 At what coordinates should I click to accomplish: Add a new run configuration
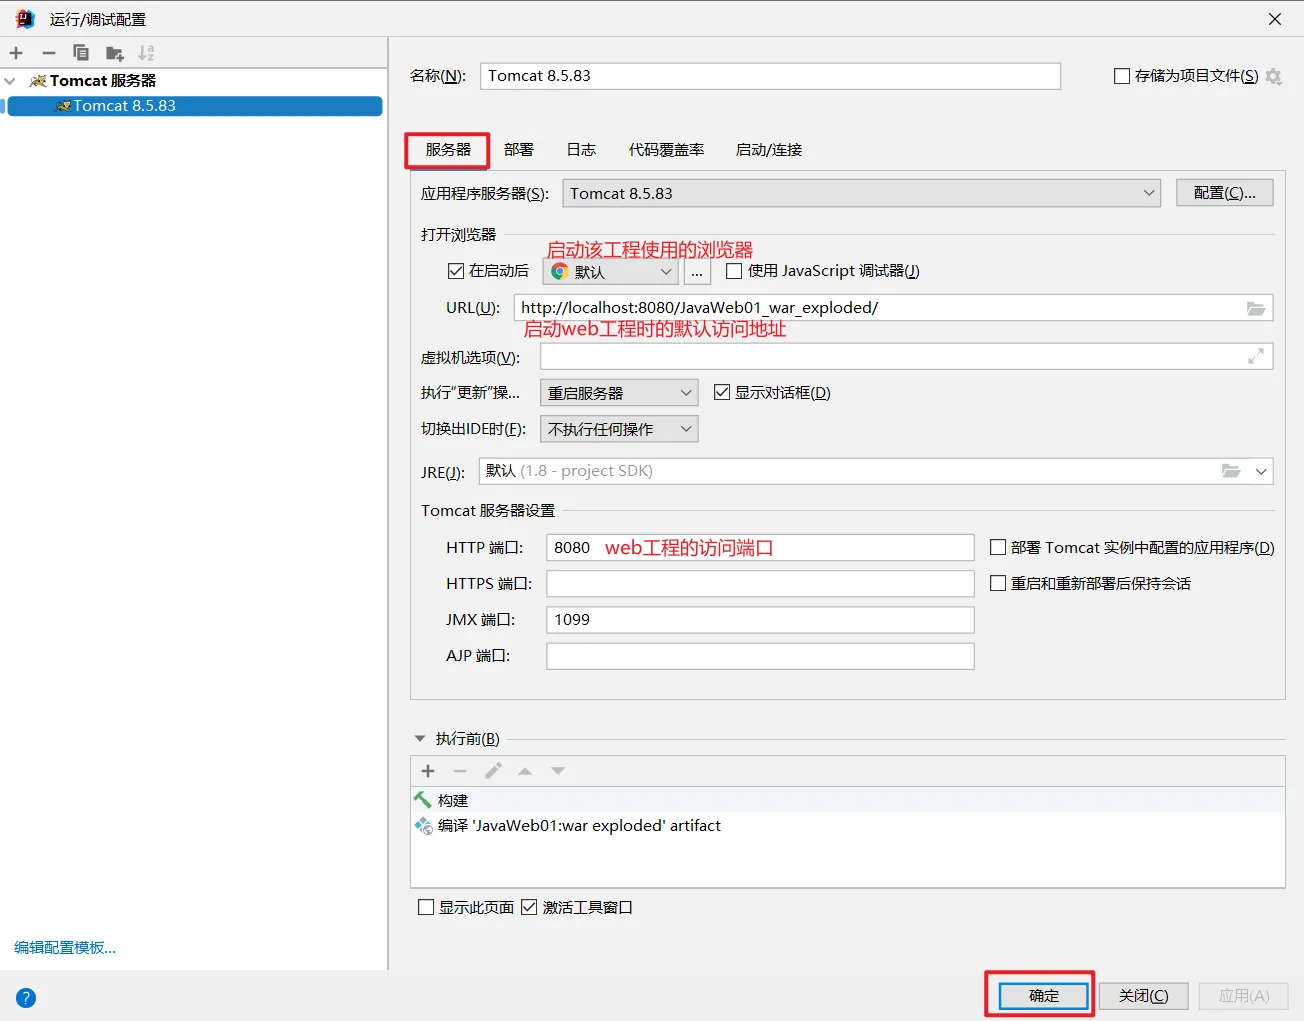click(x=16, y=53)
